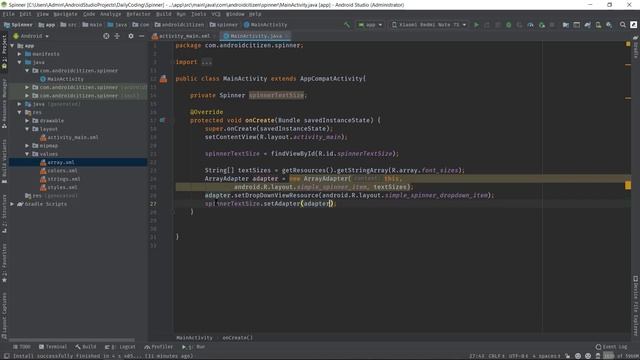Collapse the res folder
The width and height of the screenshot is (640, 360).
point(20,112)
